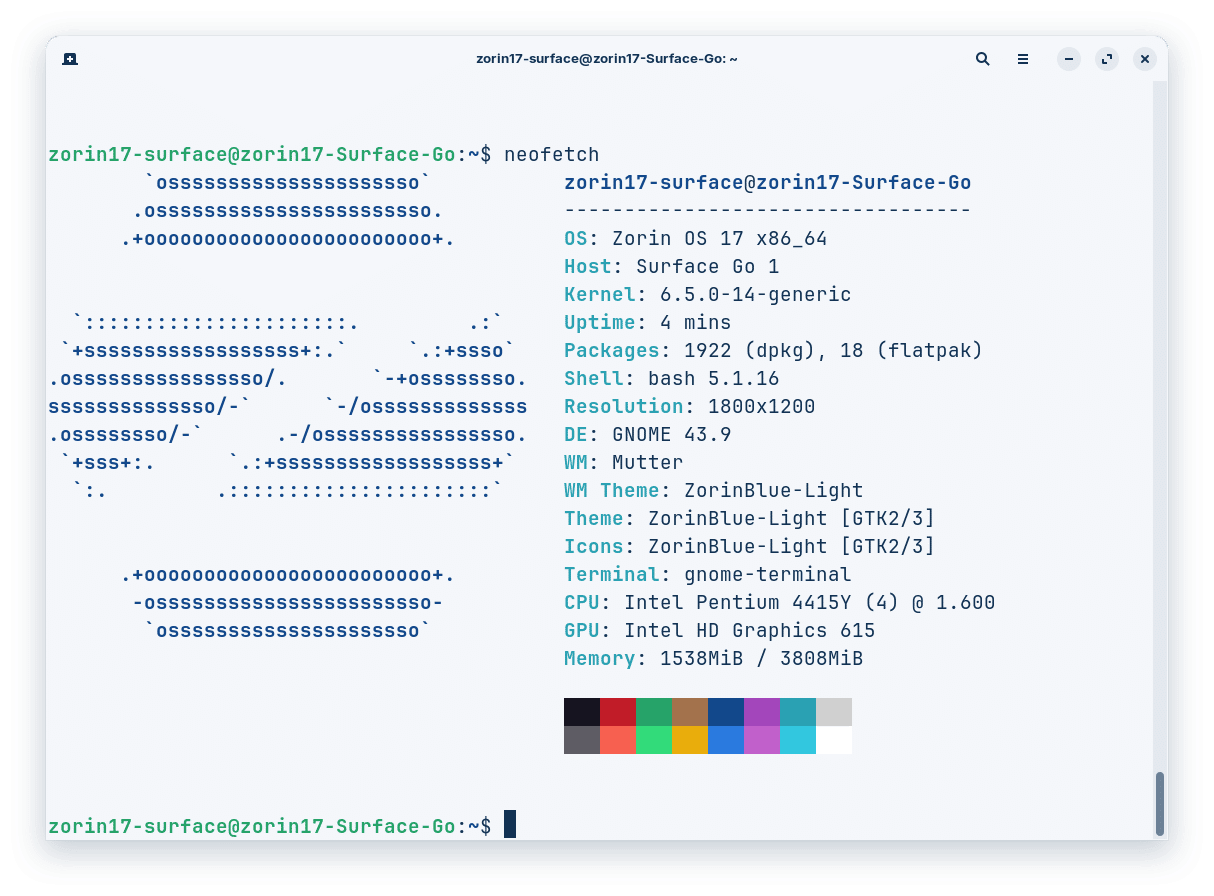Click the GPU line Intel HD Graphics 615
The height and width of the screenshot is (896, 1214).
(x=720, y=631)
